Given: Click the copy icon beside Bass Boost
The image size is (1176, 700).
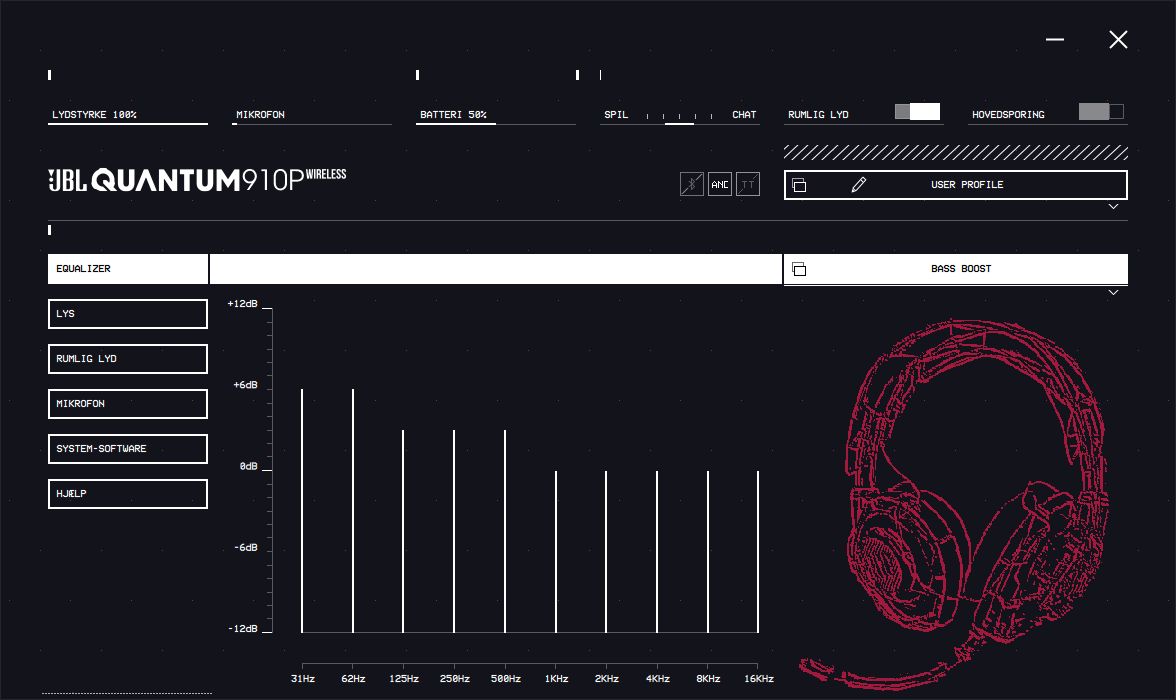Looking at the screenshot, I should pyautogui.click(x=800, y=269).
